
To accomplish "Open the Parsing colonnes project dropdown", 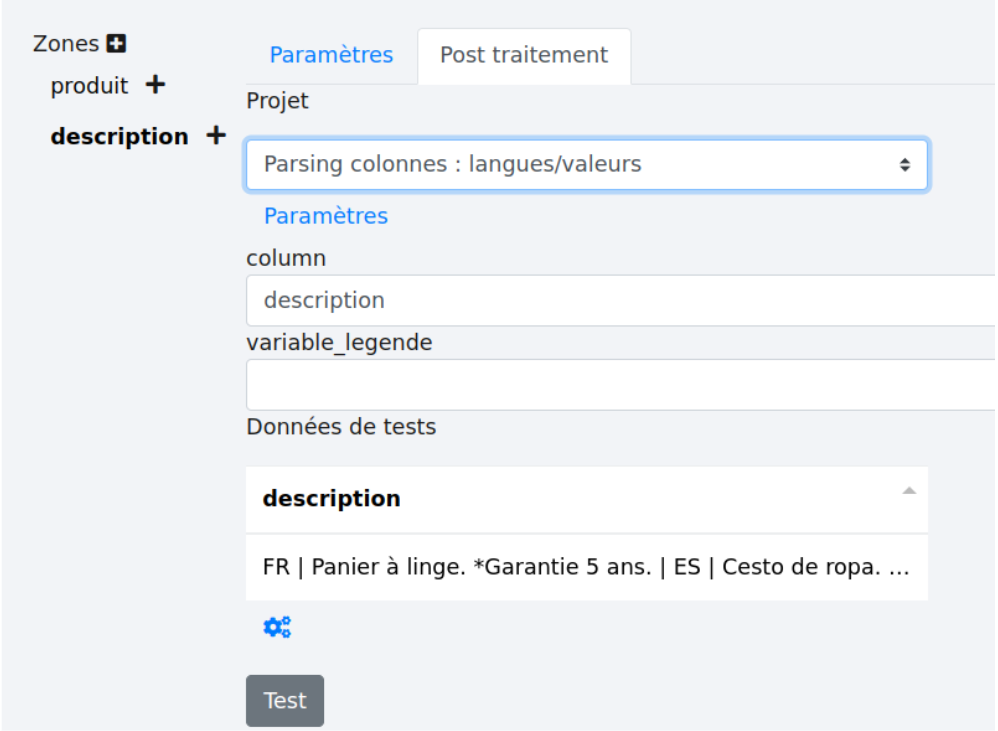I will pos(586,164).
